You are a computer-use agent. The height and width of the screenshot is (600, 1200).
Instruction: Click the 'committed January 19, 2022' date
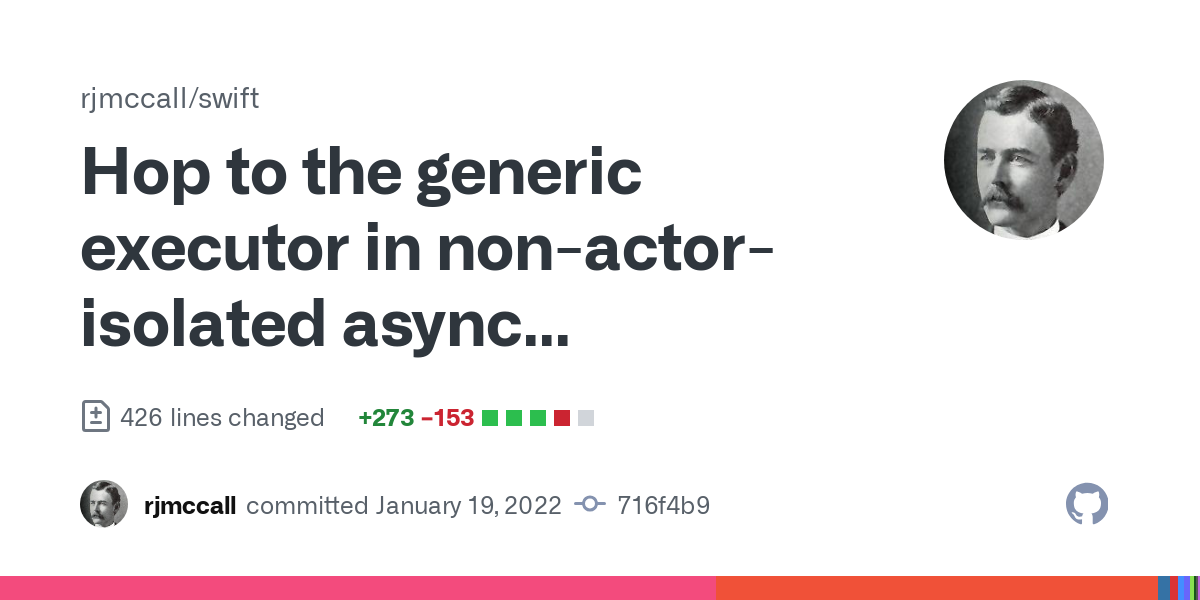point(404,506)
